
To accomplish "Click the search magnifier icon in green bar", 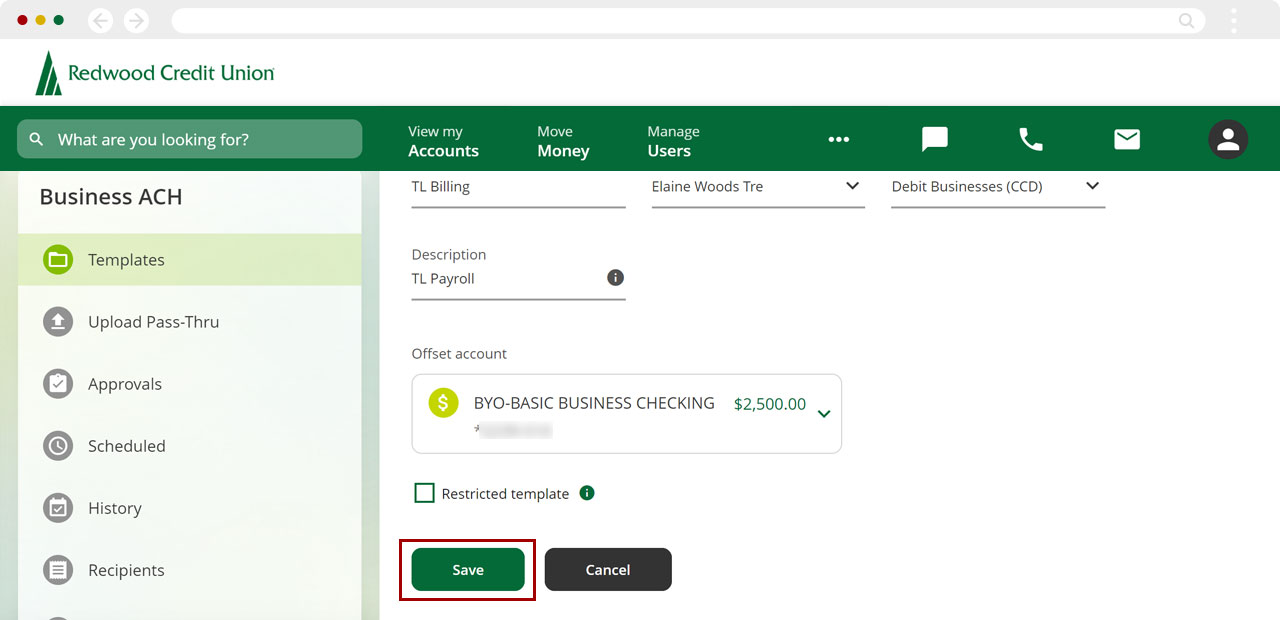I will point(37,139).
